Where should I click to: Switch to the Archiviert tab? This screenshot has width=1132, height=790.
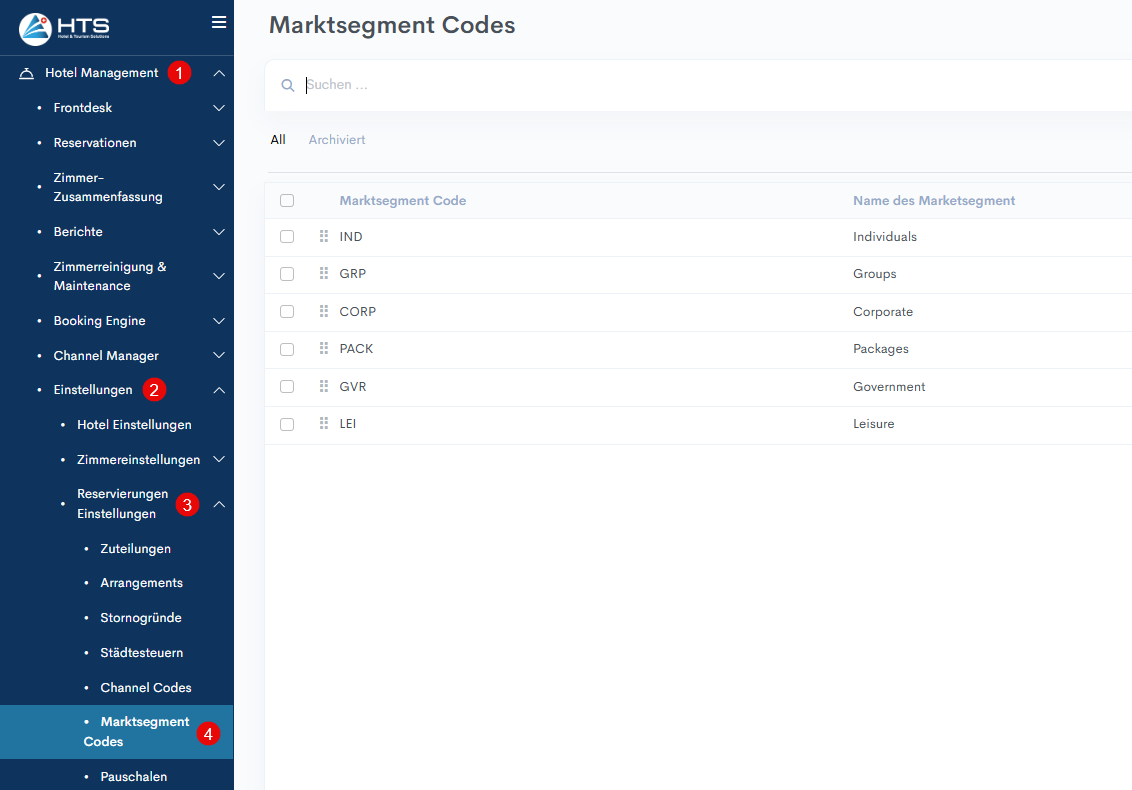coord(336,140)
